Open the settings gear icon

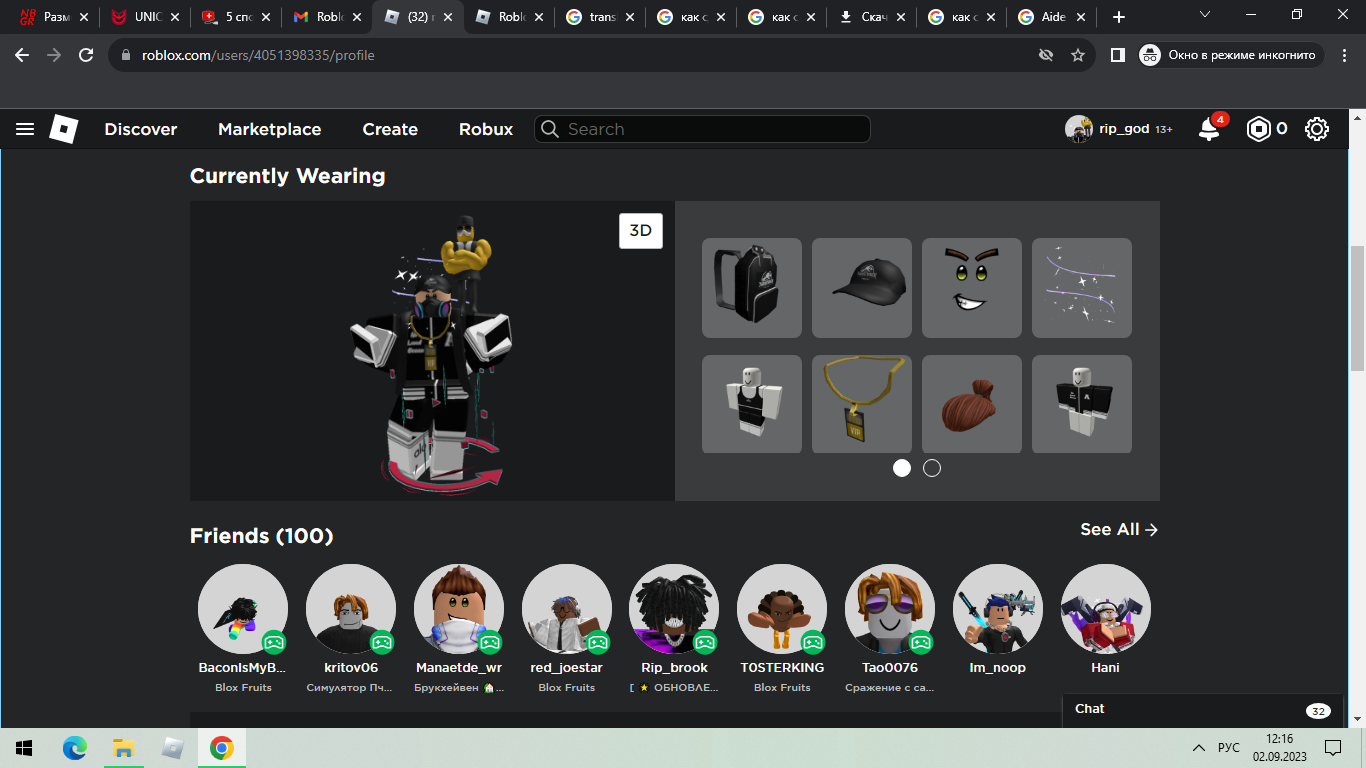[1317, 129]
